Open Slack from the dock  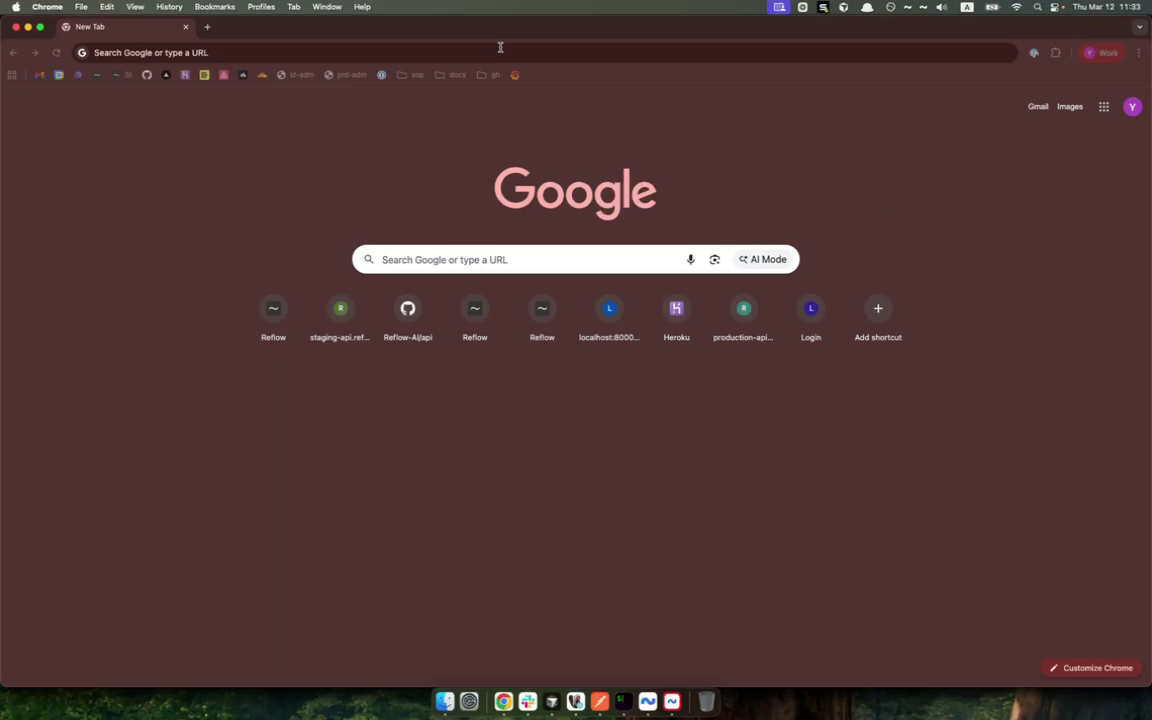[x=528, y=702]
